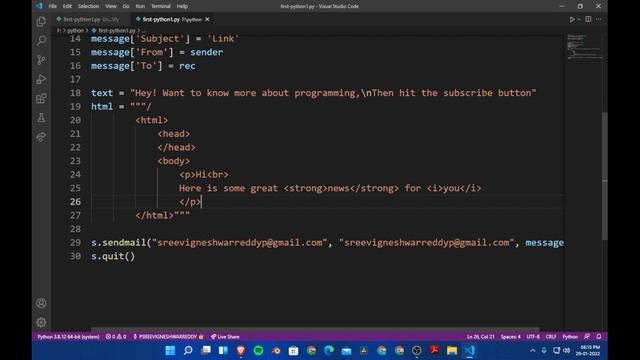Change end of line sequence CRLF
Viewport: 640px width, 360px height.
pyautogui.click(x=551, y=337)
